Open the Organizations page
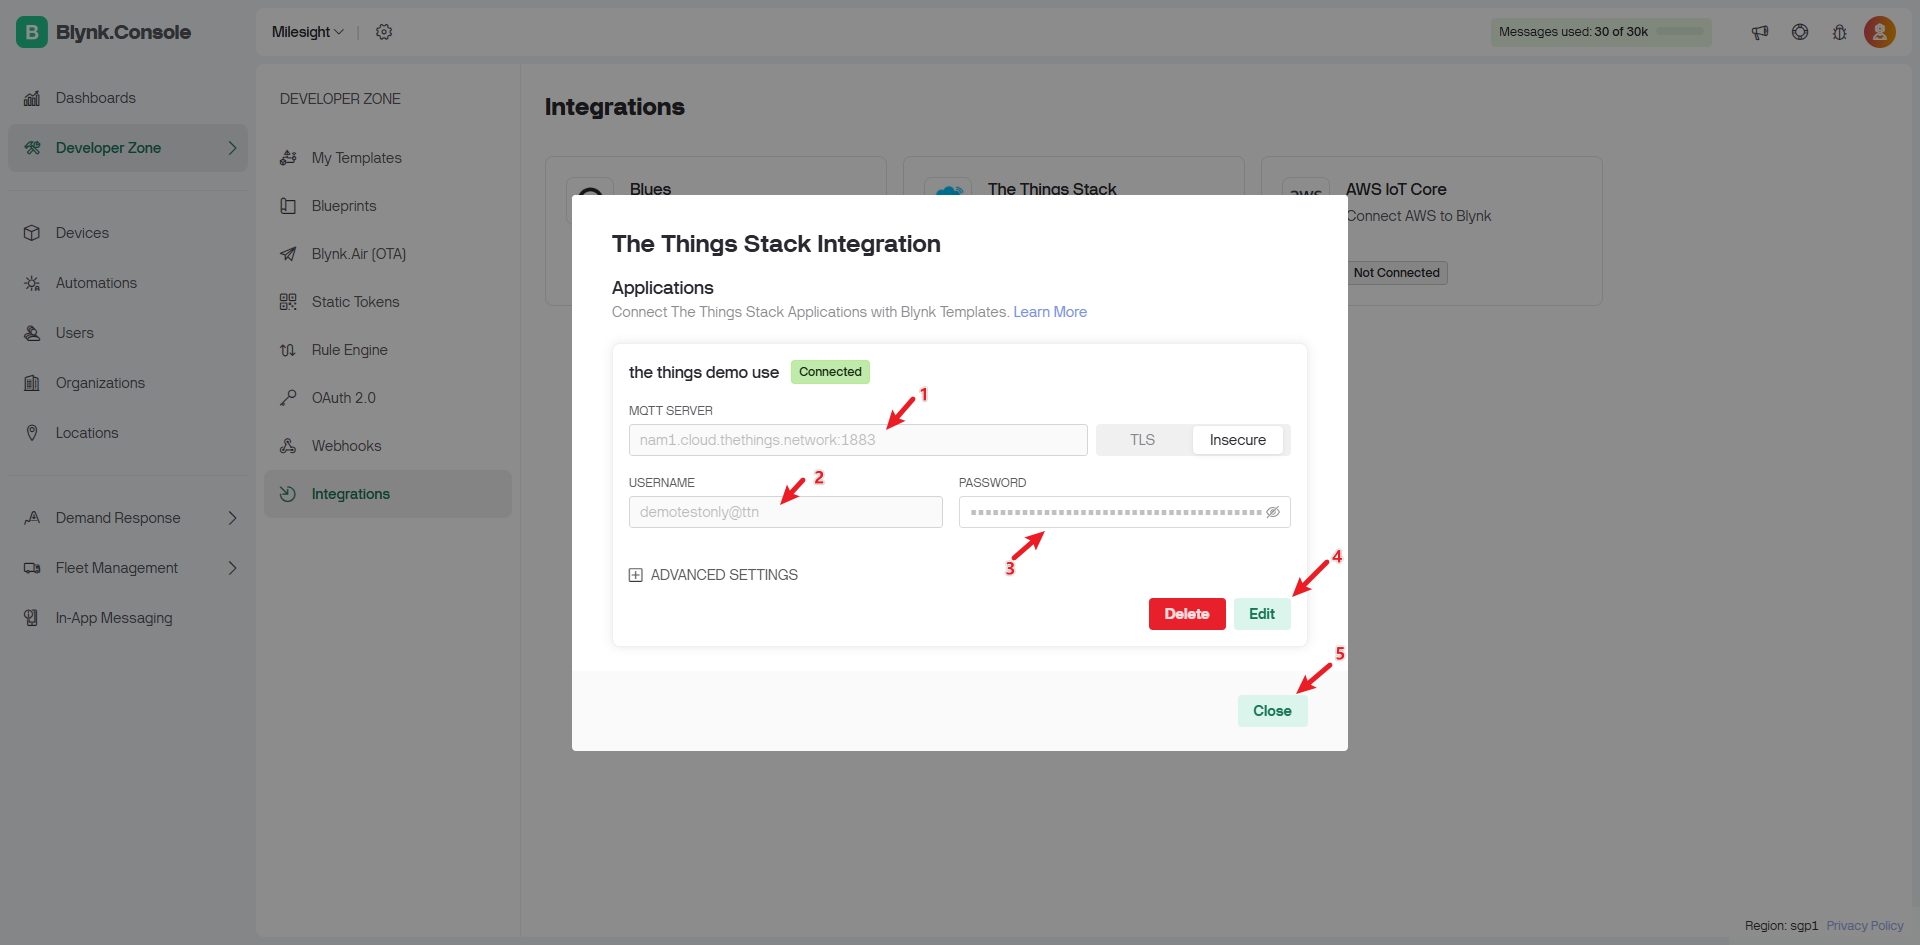1920x945 pixels. pyautogui.click(x=128, y=383)
